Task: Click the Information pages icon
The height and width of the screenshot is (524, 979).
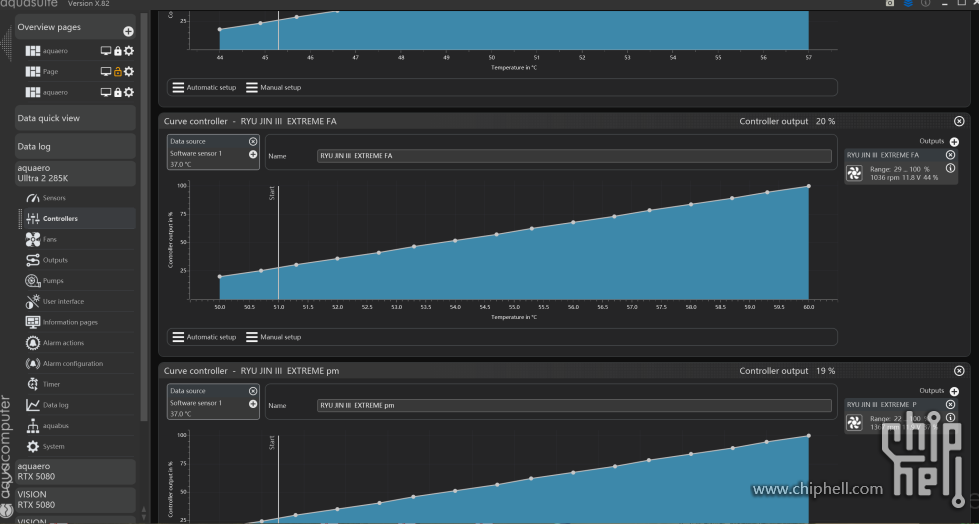Action: coord(32,322)
